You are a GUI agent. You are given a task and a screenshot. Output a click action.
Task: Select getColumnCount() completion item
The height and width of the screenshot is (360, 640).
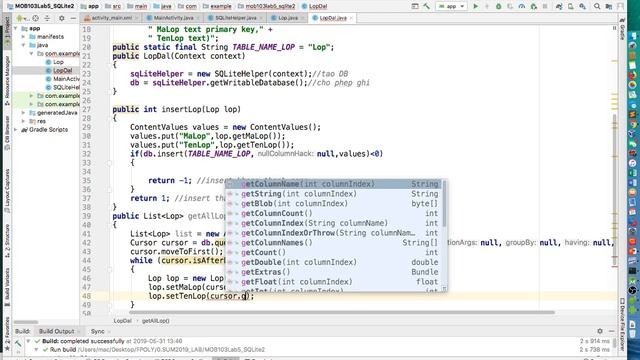333,213
